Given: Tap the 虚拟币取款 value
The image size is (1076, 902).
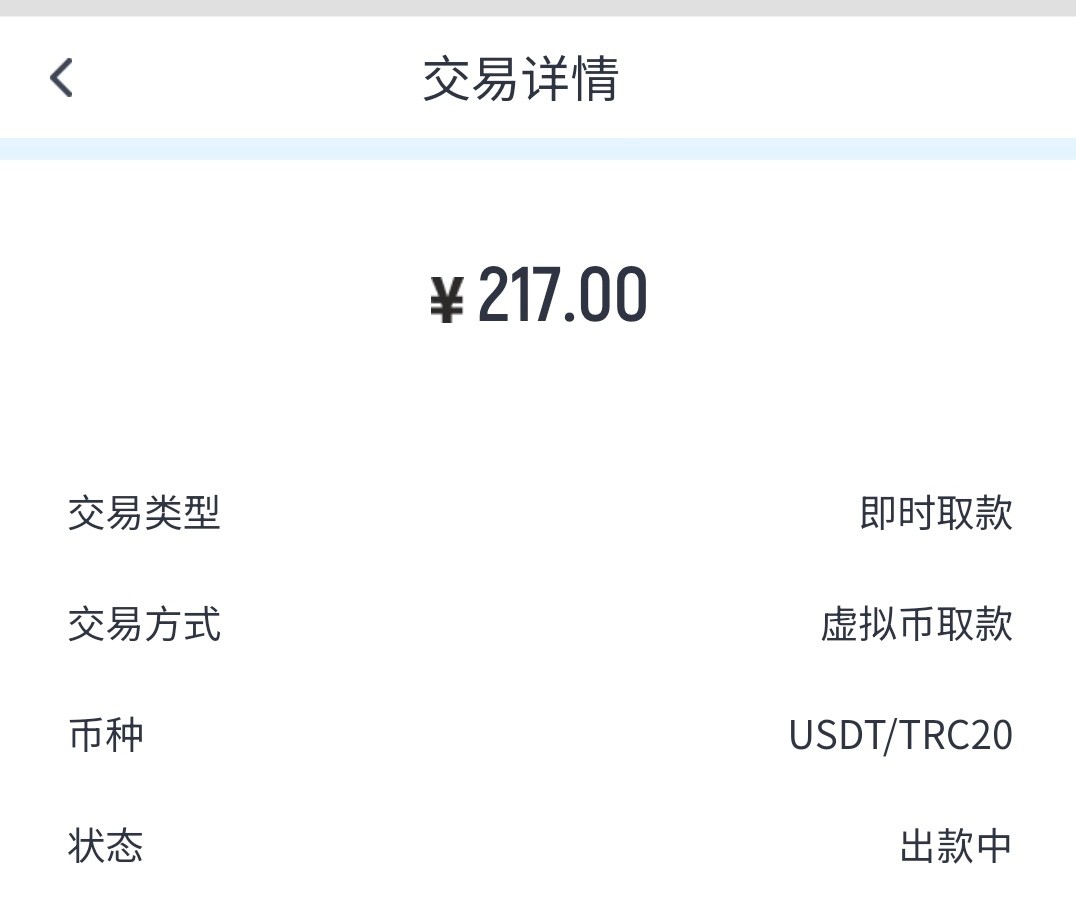Looking at the screenshot, I should [917, 625].
